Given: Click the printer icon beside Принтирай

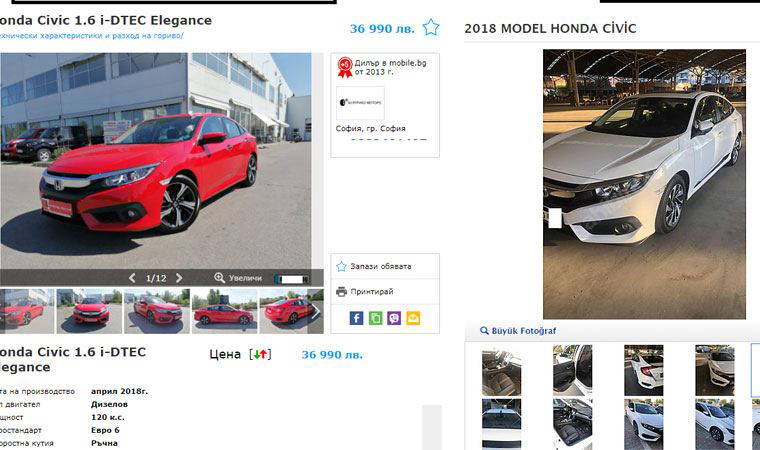Looking at the screenshot, I should (341, 291).
